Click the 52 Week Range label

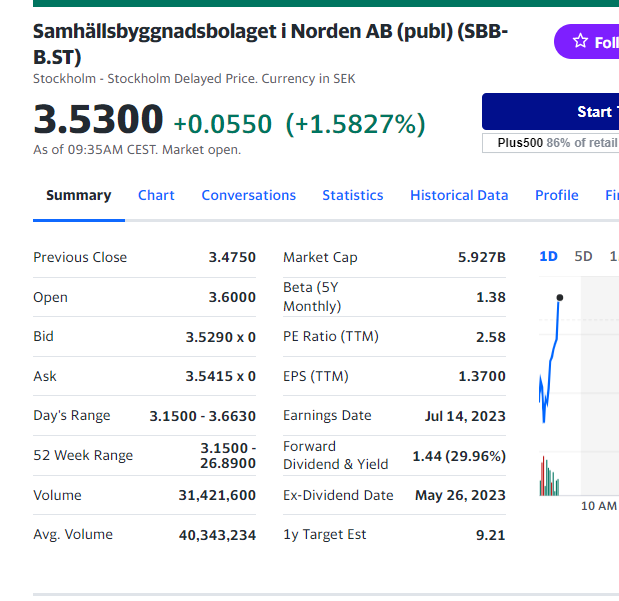tap(83, 455)
